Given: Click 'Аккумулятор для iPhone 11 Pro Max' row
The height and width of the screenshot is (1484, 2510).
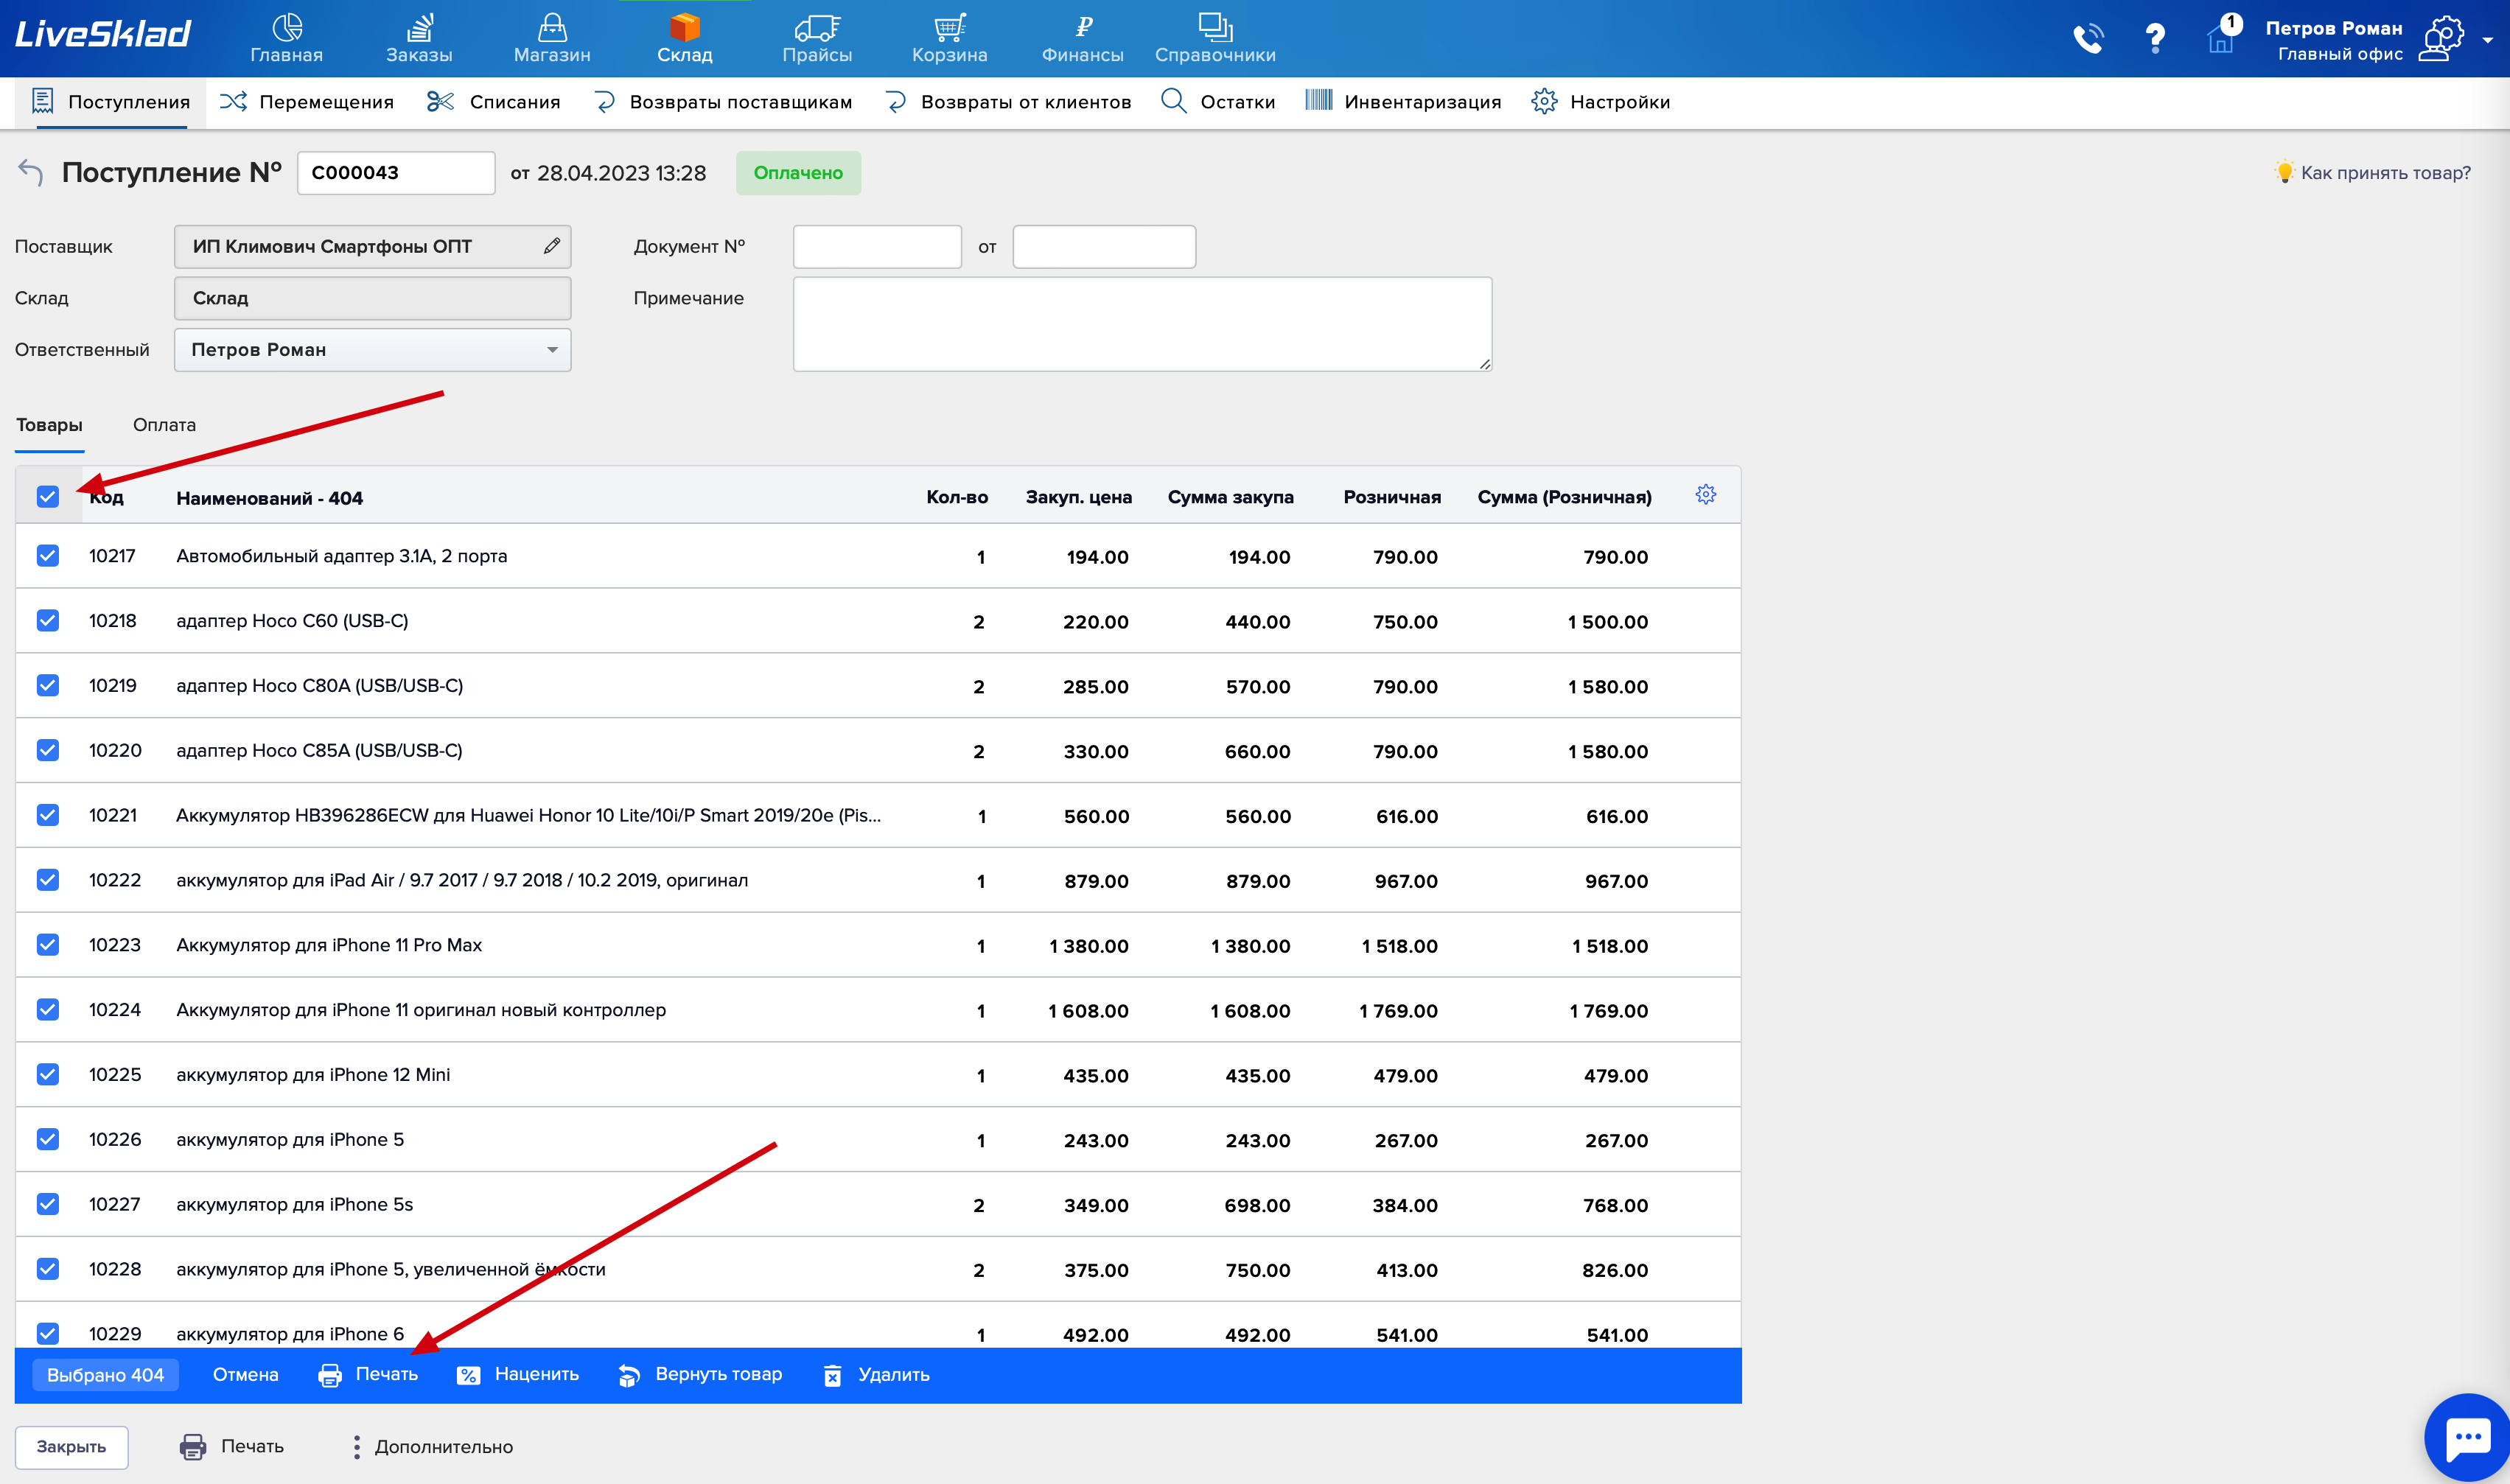Looking at the screenshot, I should [877, 945].
